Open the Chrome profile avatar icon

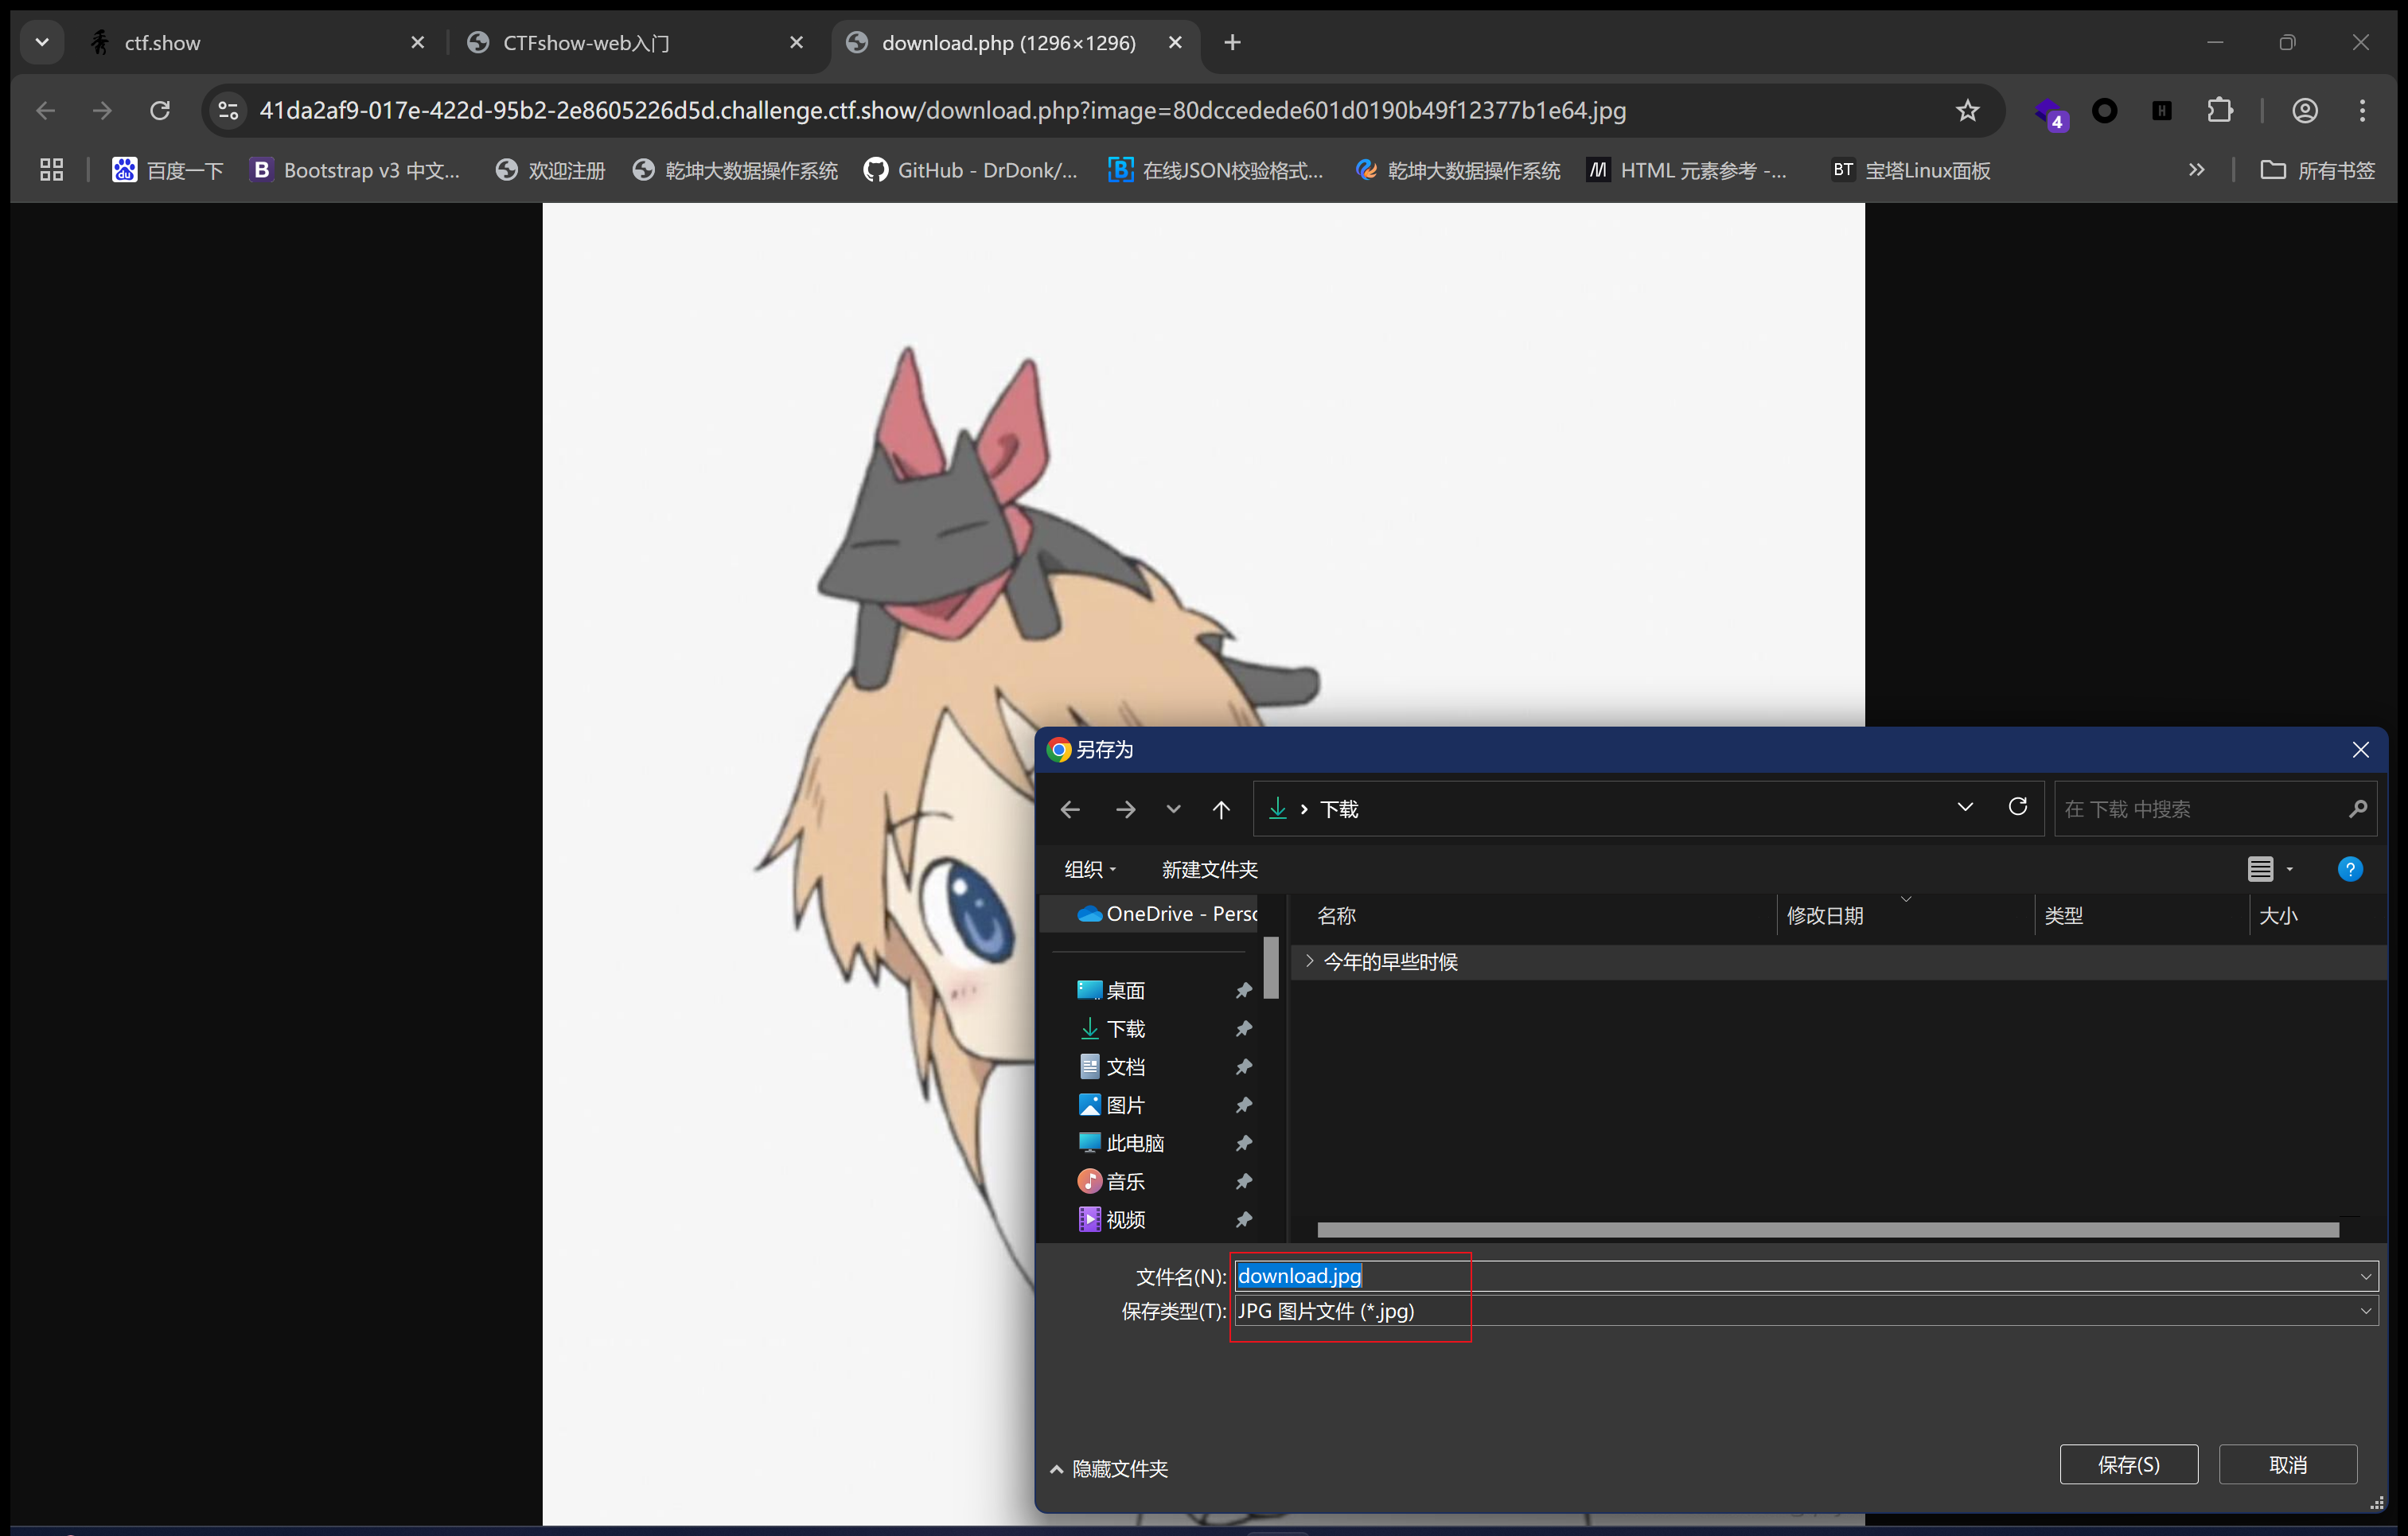tap(2304, 111)
